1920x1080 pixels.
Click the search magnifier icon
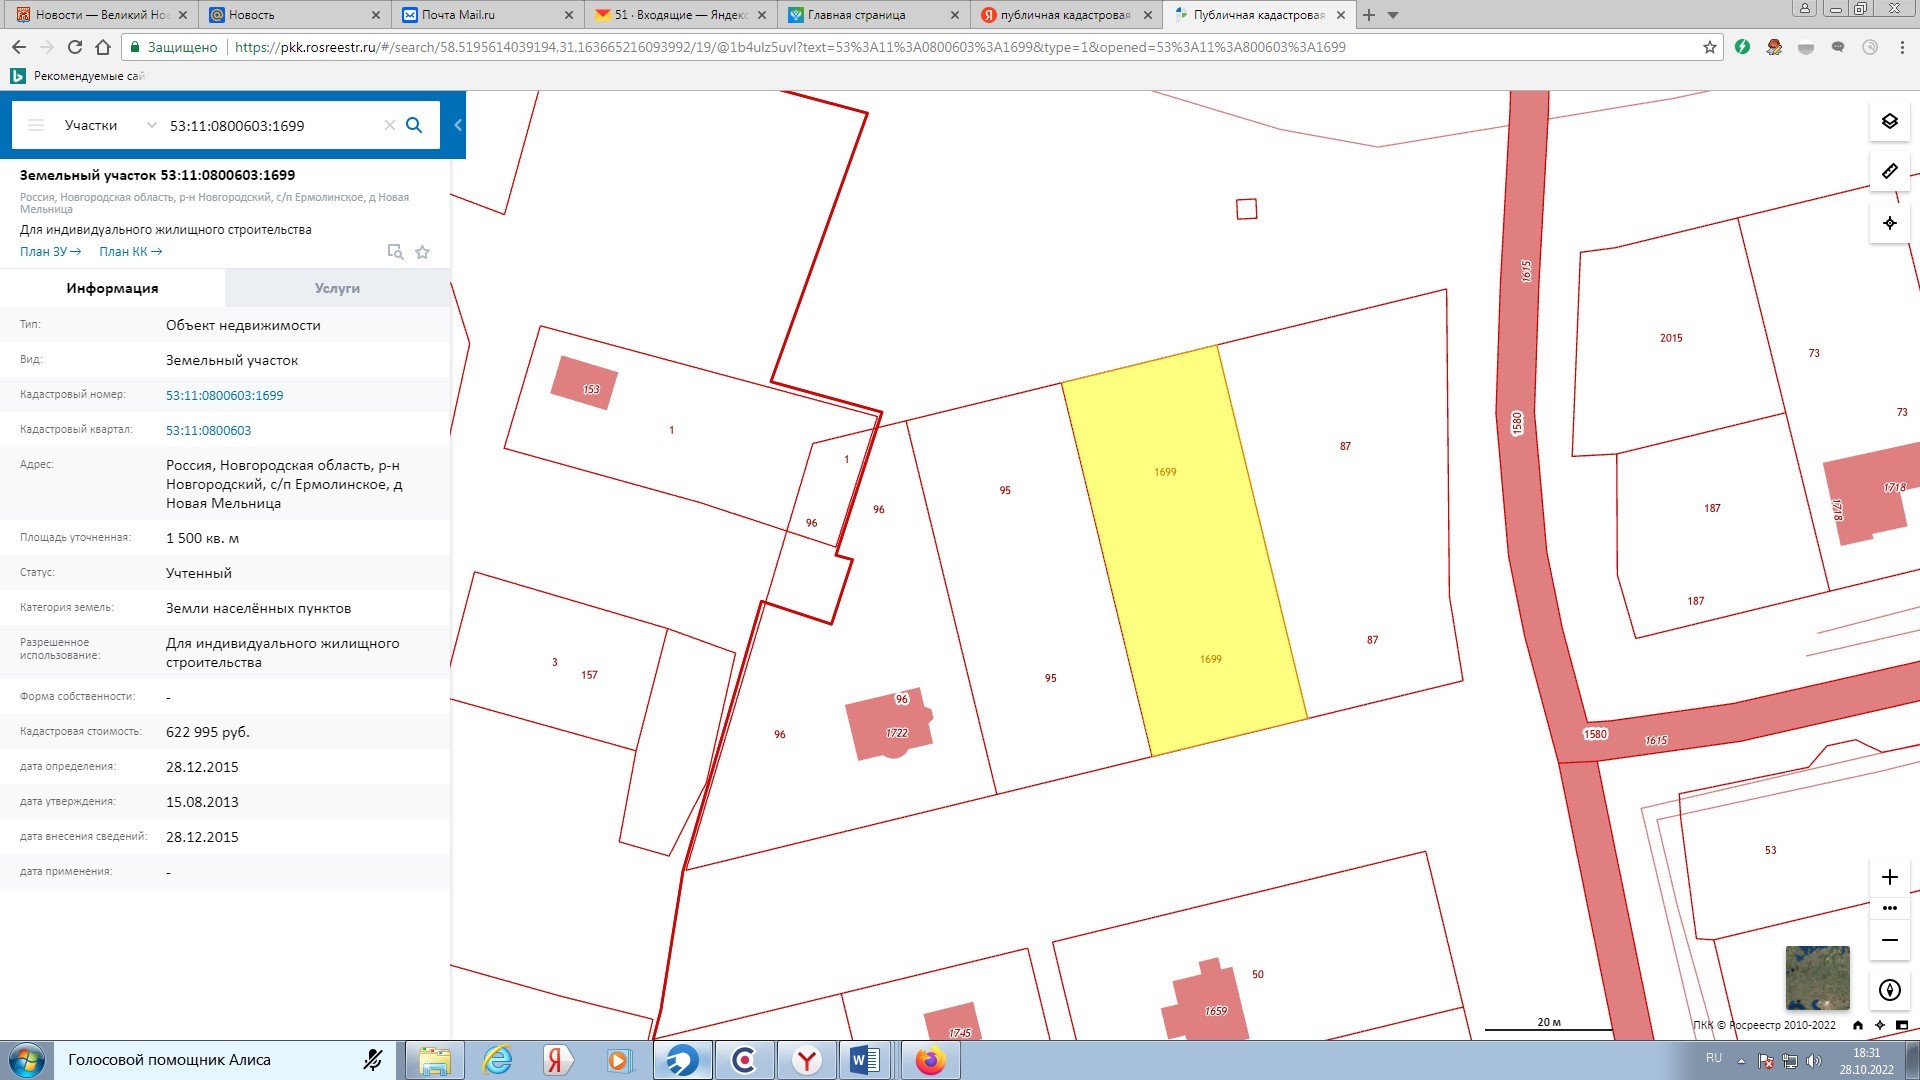(414, 125)
